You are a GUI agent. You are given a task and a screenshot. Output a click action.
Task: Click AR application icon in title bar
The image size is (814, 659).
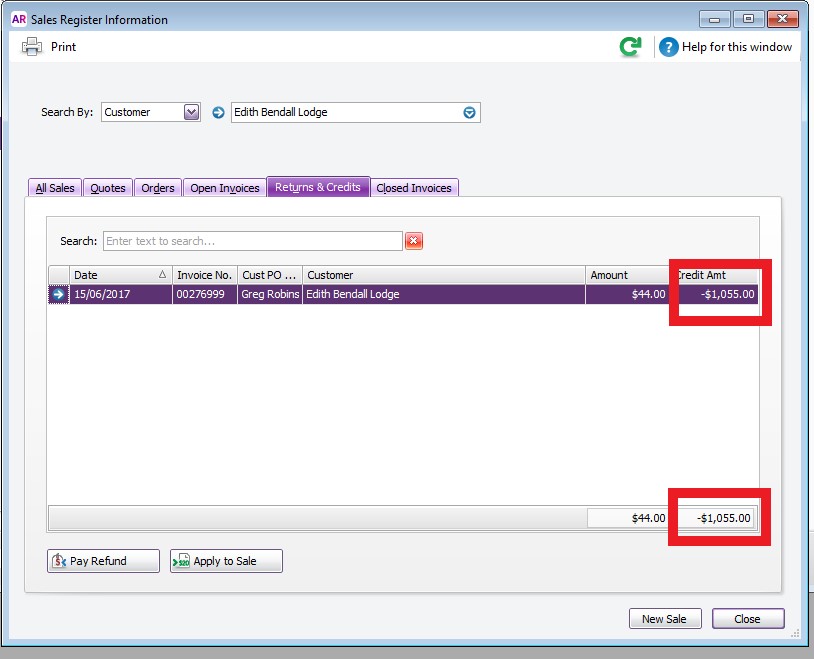point(19,19)
